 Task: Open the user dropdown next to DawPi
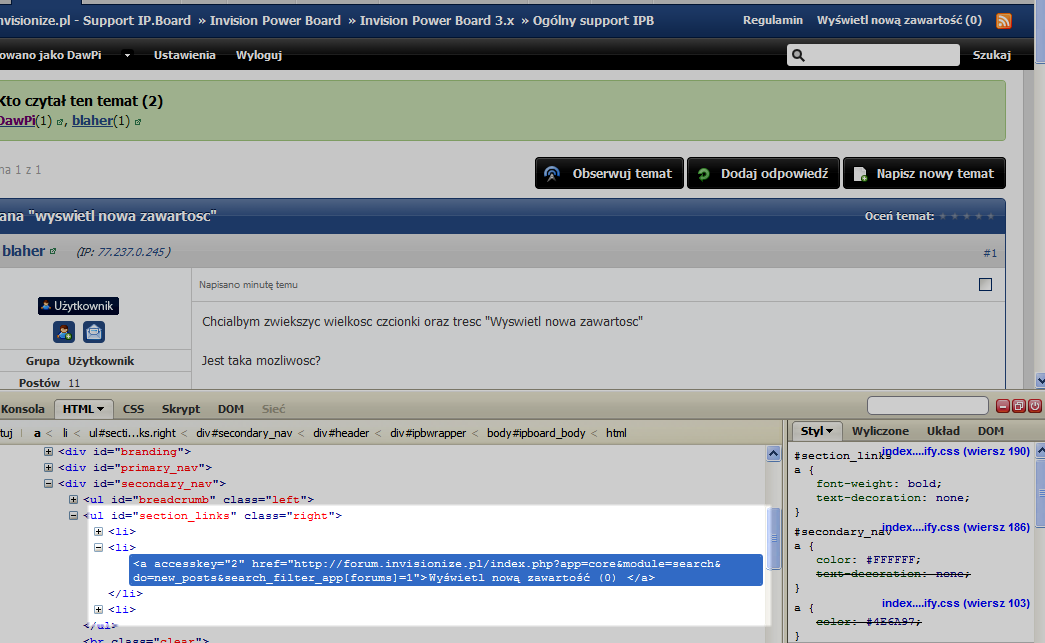127,56
